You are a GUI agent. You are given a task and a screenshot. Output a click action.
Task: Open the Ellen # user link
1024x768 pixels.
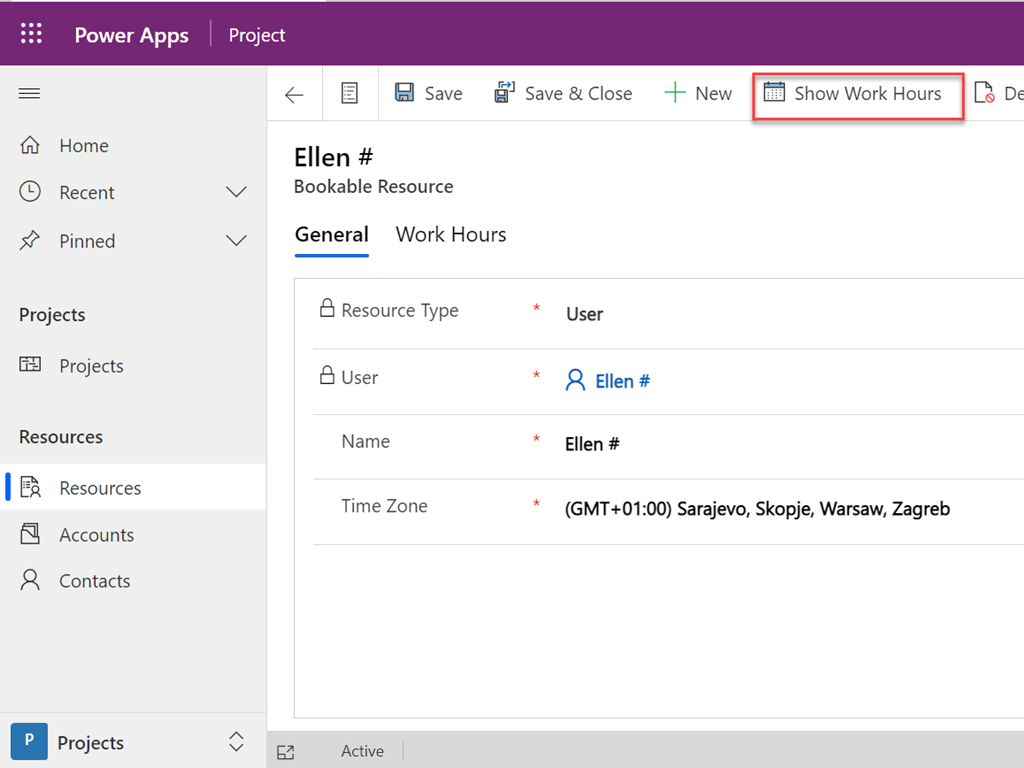pos(622,381)
